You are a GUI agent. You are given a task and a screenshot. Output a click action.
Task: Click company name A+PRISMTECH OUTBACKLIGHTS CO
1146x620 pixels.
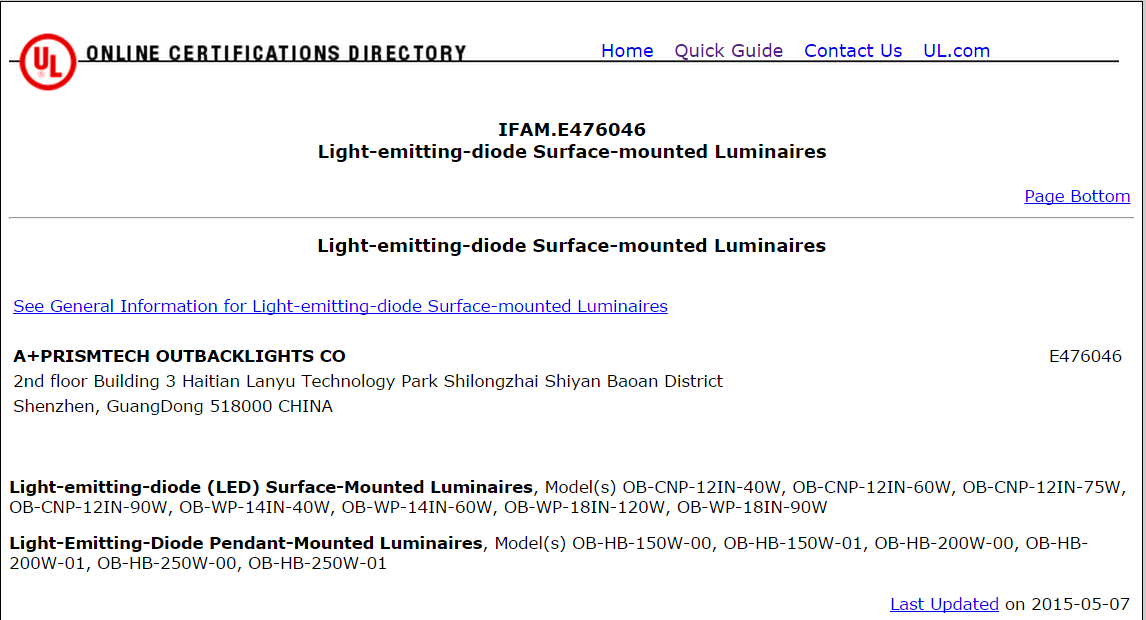[x=179, y=356]
